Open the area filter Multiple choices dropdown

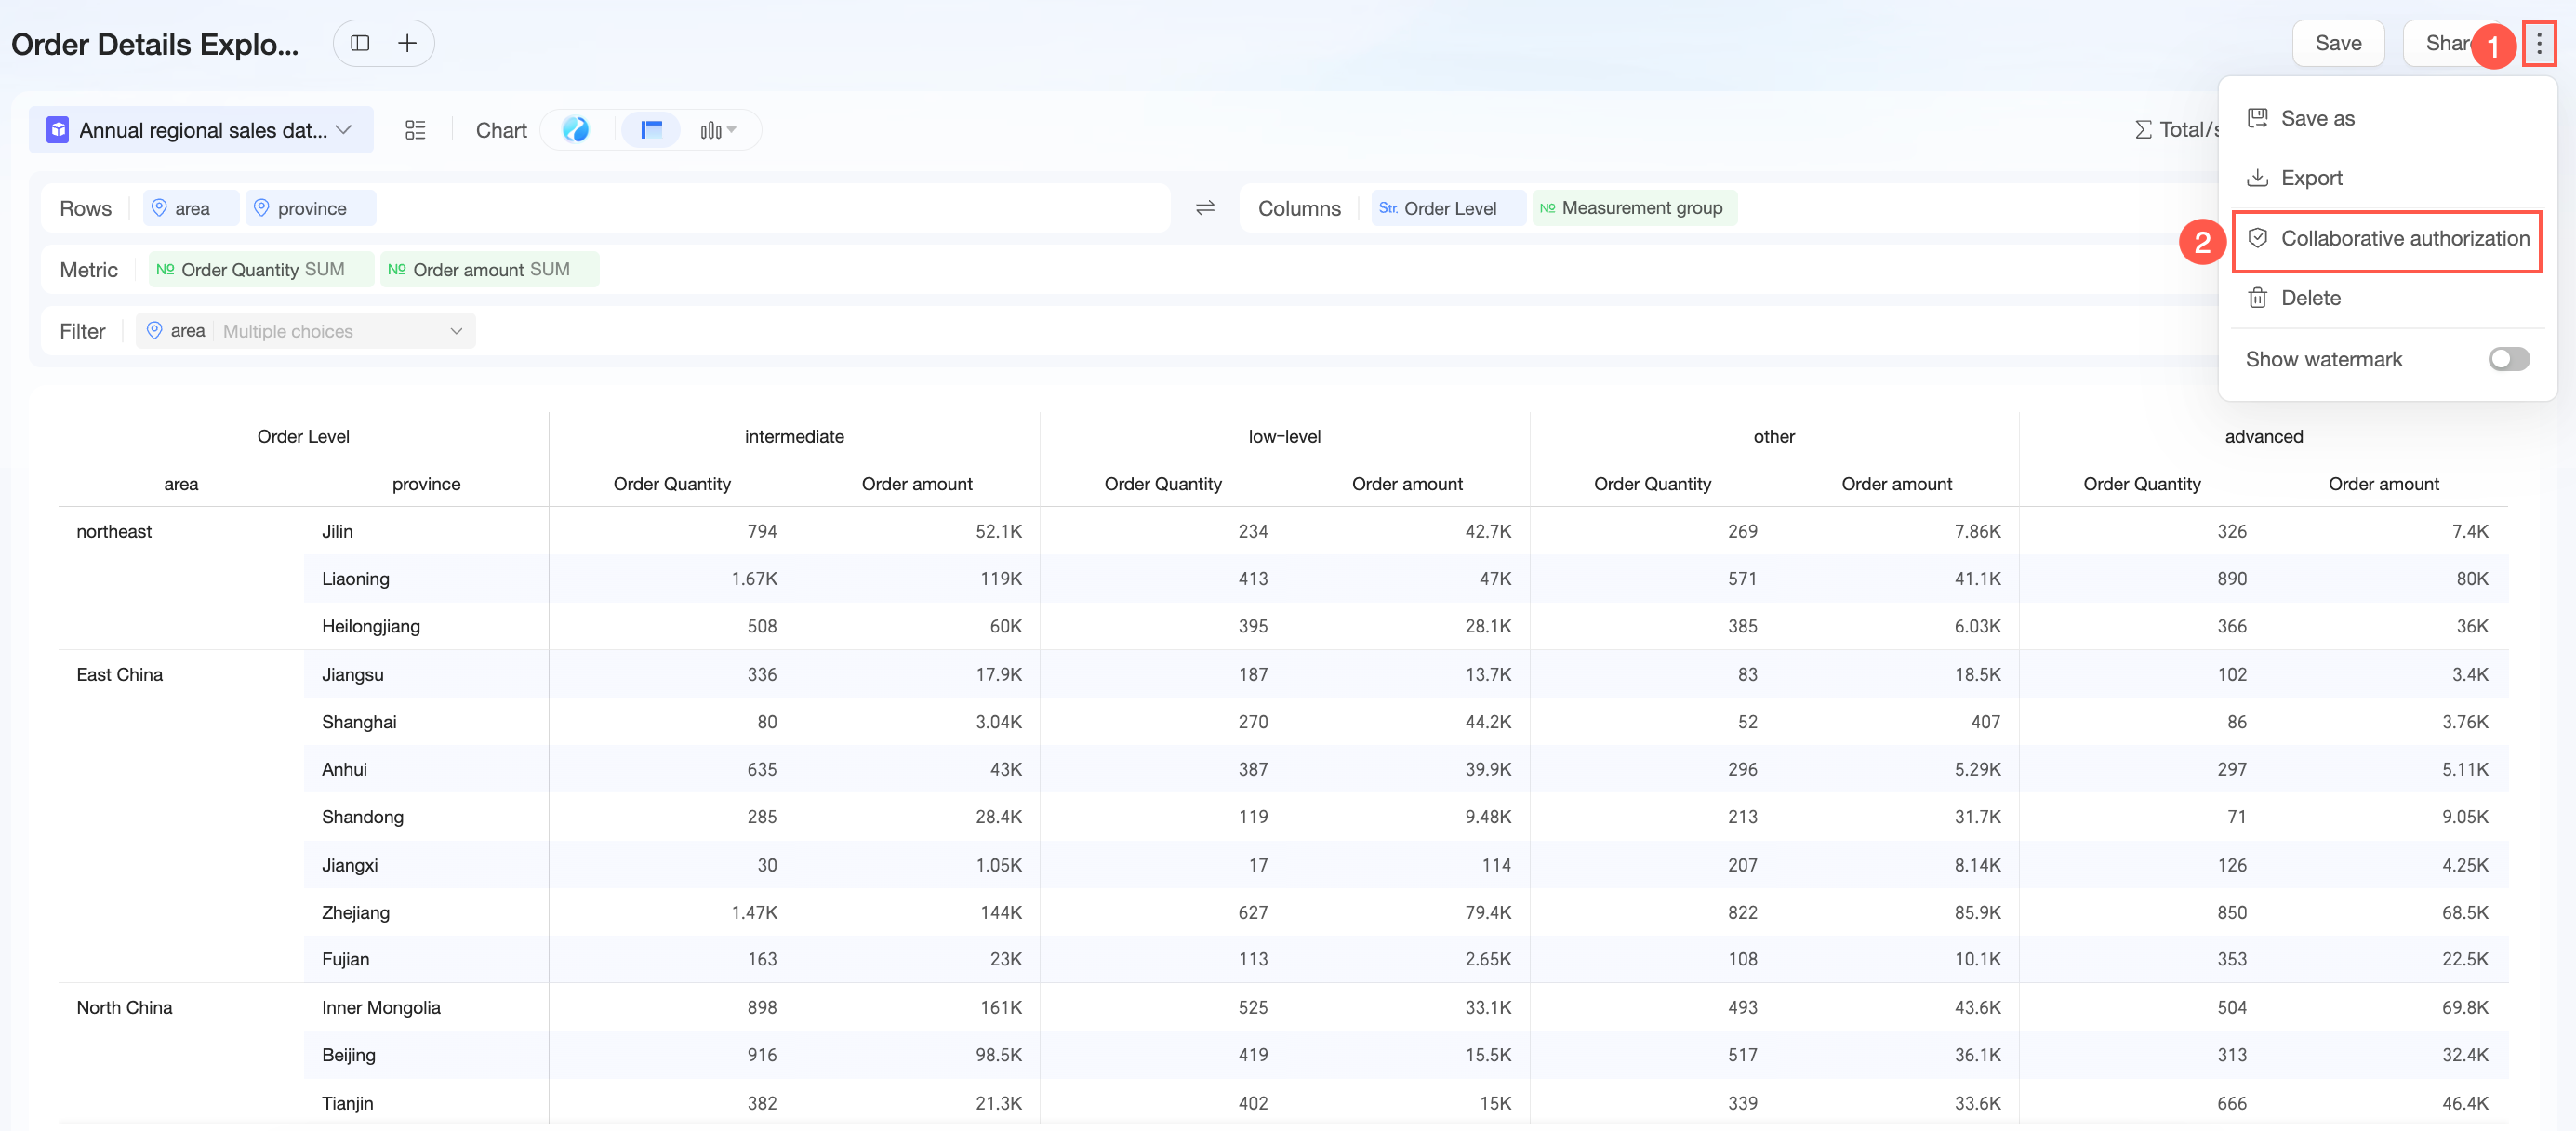click(x=306, y=331)
